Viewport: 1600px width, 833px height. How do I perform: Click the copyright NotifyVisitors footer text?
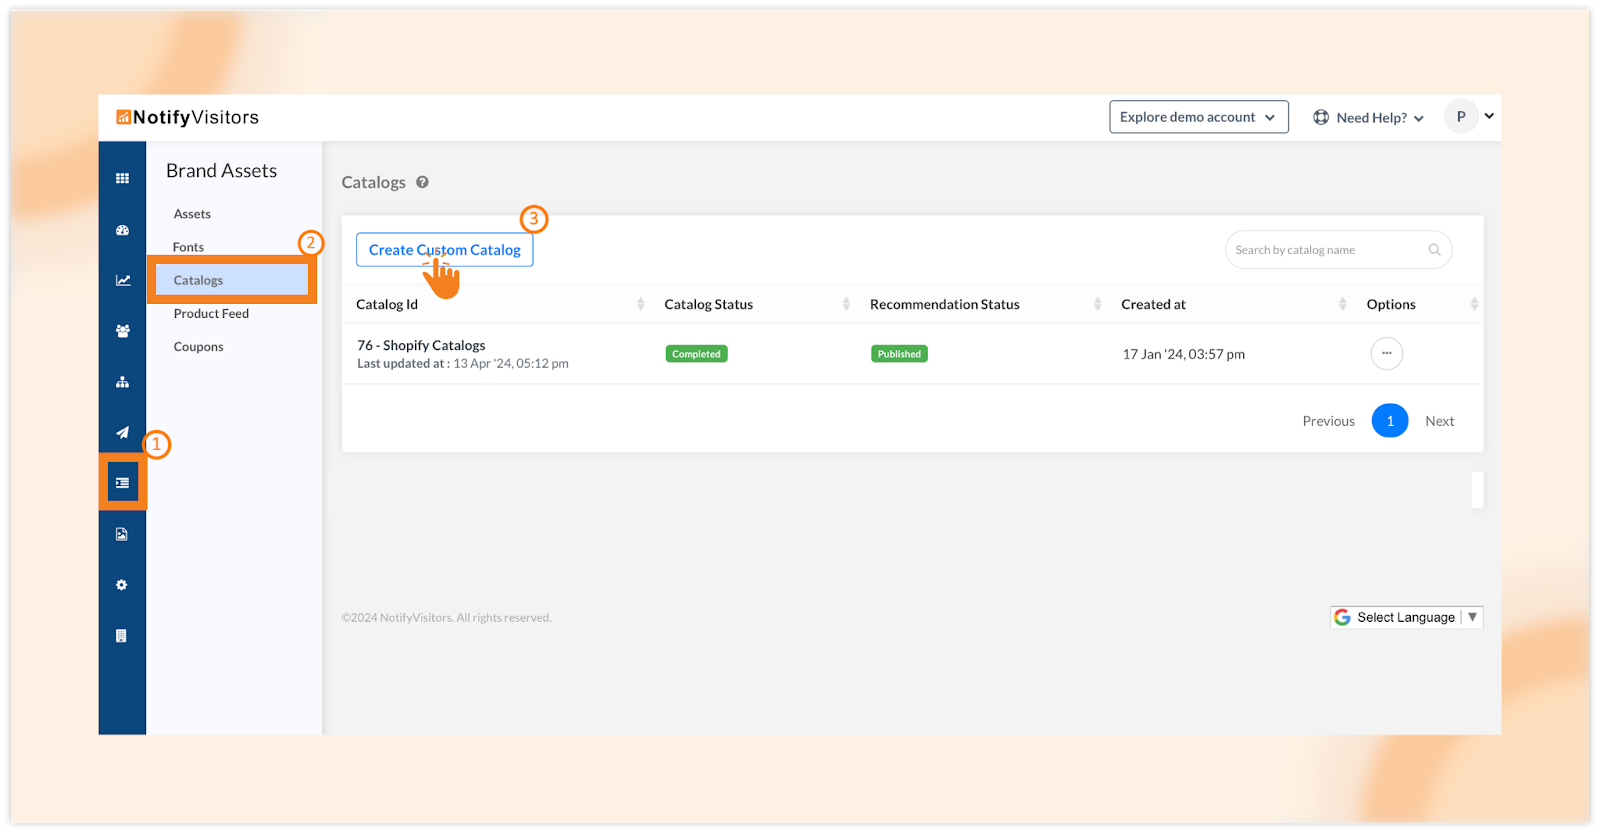point(446,618)
